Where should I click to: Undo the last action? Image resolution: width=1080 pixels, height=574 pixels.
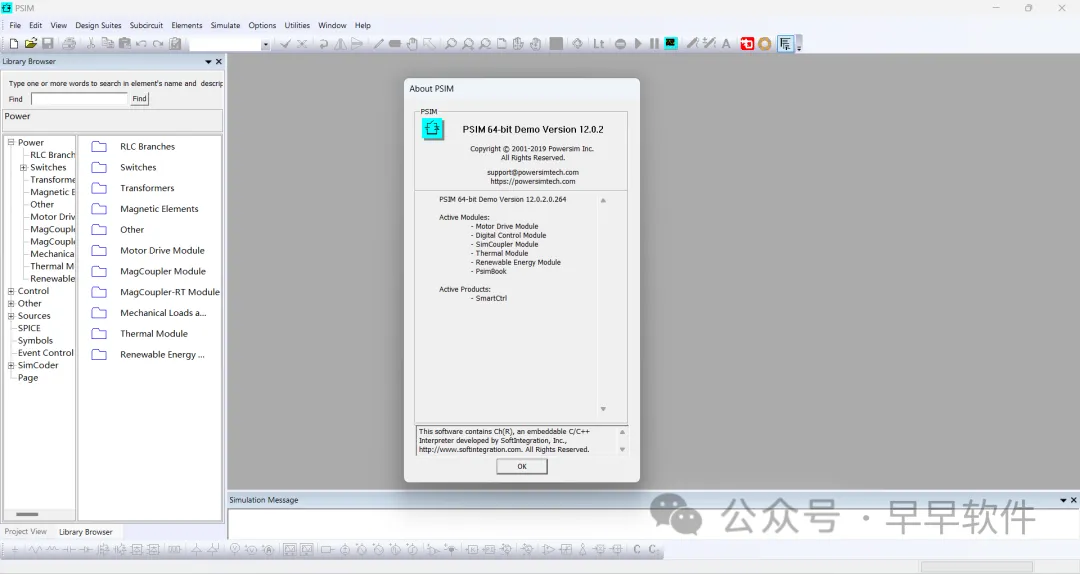(x=141, y=43)
